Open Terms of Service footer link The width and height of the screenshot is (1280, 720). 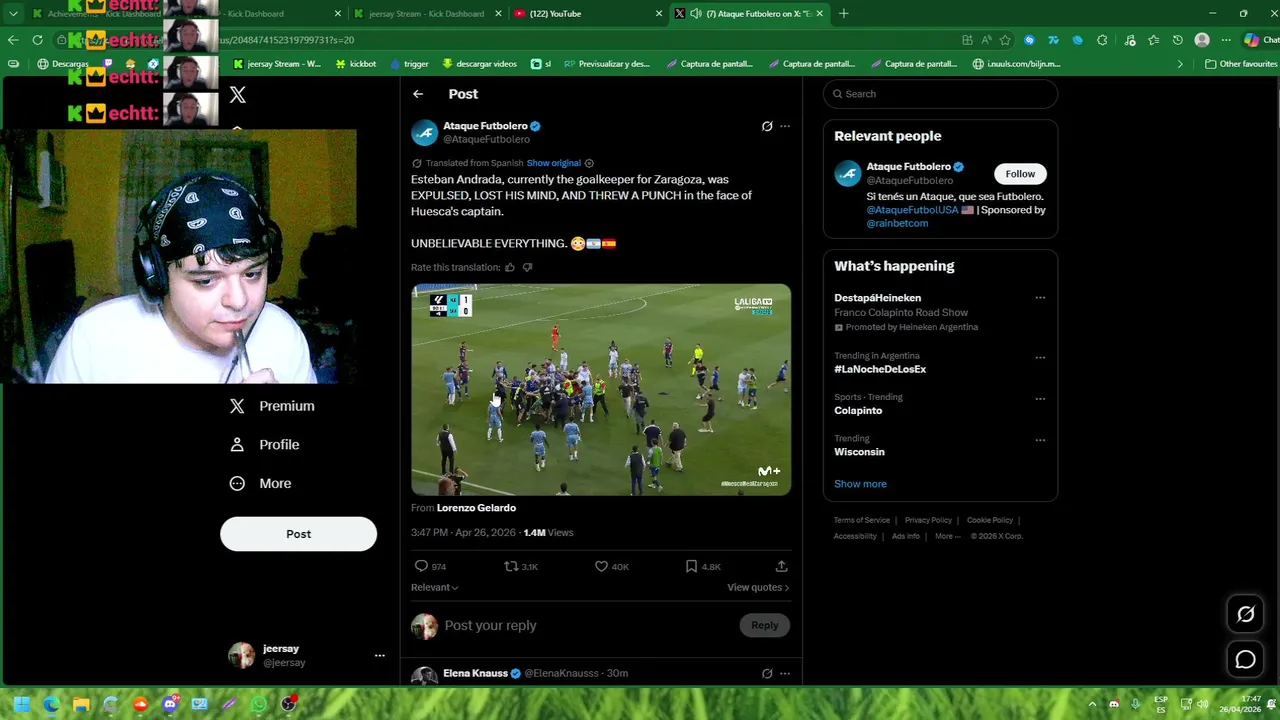click(x=862, y=521)
